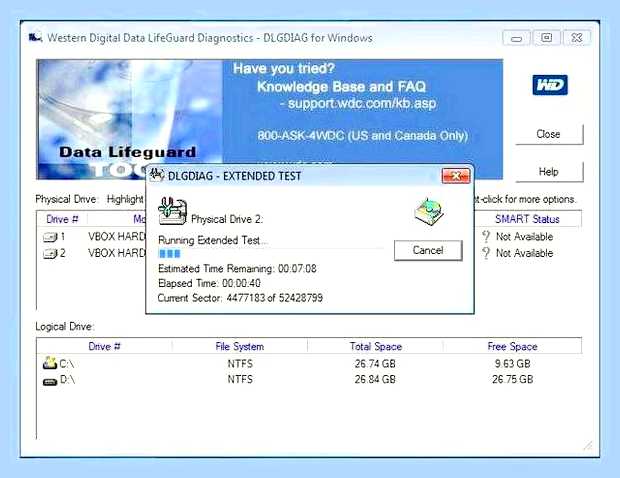Click SMART status question icon for drive 1
620x478 pixels.
pos(486,236)
